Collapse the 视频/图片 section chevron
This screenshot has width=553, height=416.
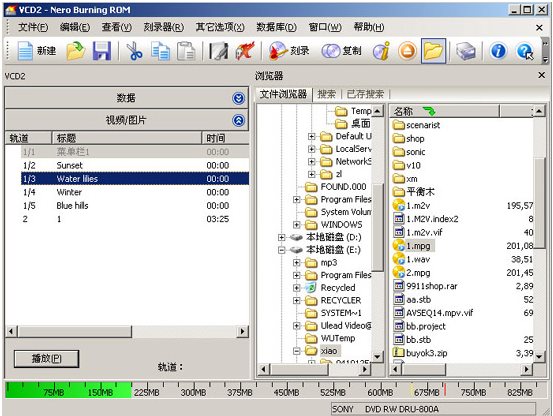239,121
